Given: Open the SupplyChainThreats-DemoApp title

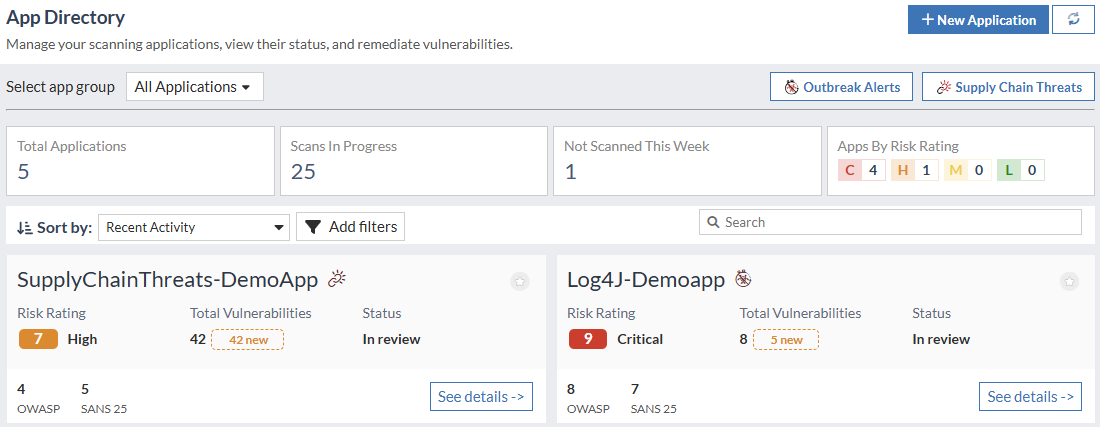Looking at the screenshot, I should click(x=168, y=280).
